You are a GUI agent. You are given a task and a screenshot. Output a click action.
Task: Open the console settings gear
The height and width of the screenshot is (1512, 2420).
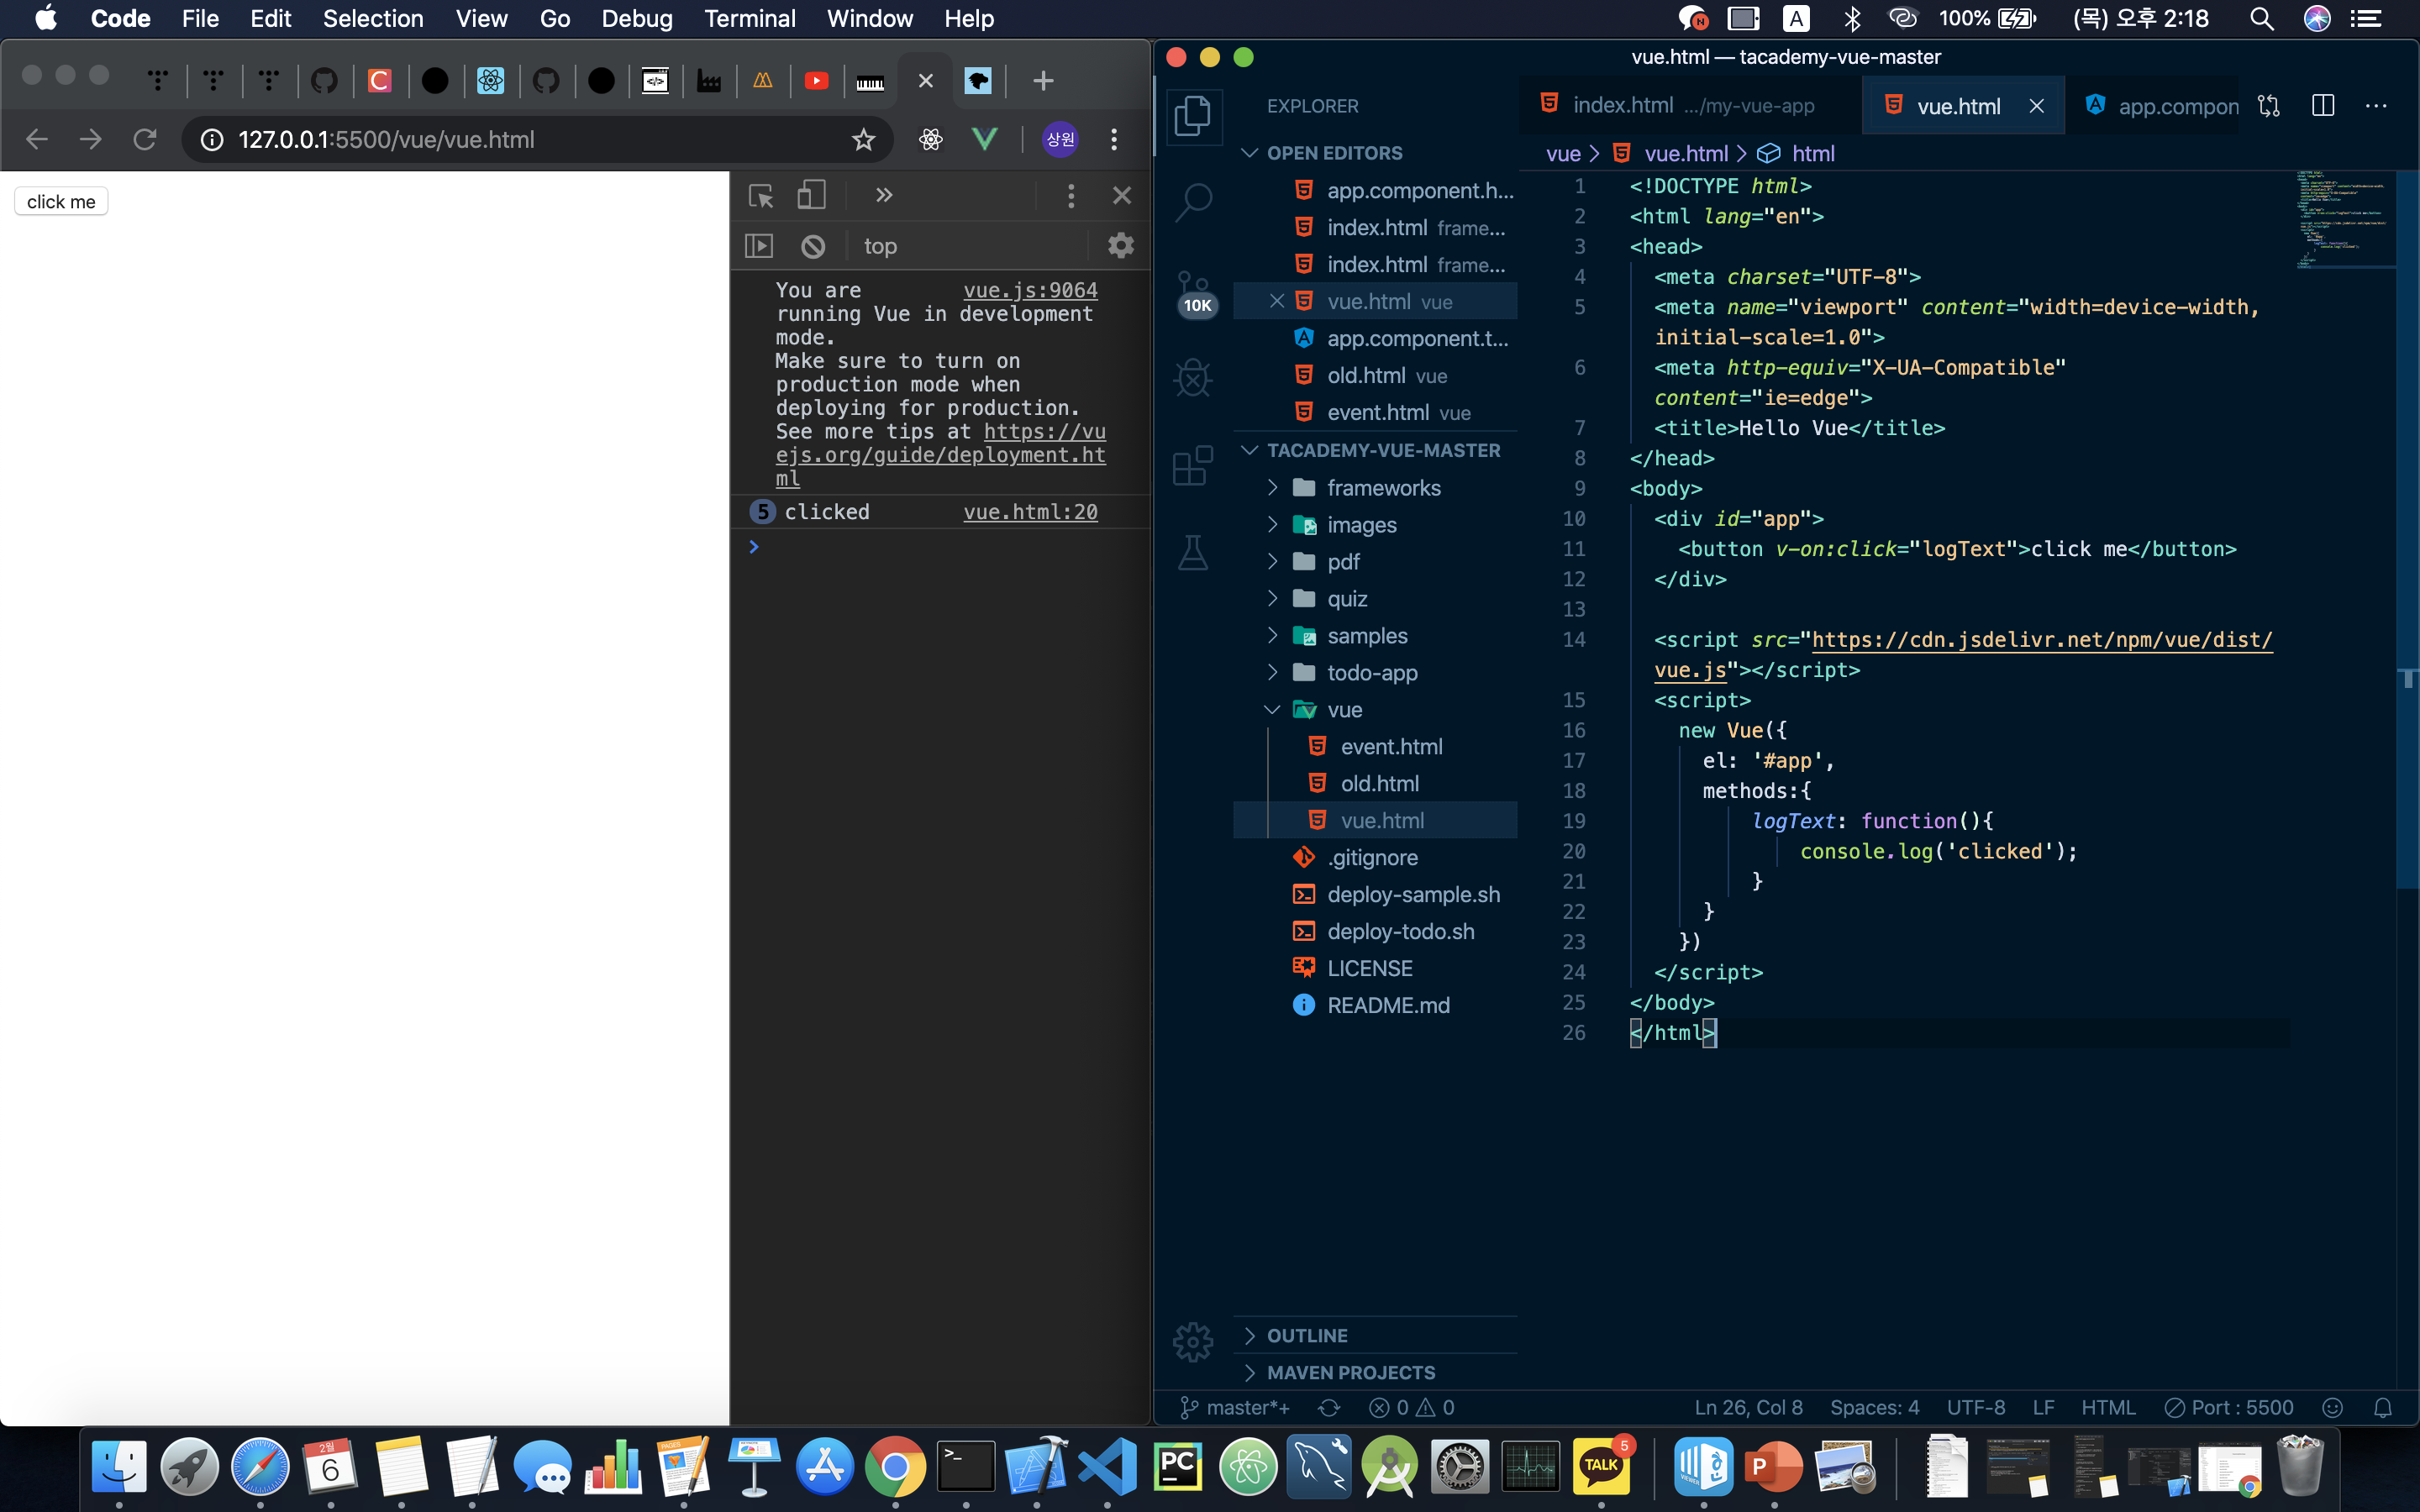click(1121, 246)
